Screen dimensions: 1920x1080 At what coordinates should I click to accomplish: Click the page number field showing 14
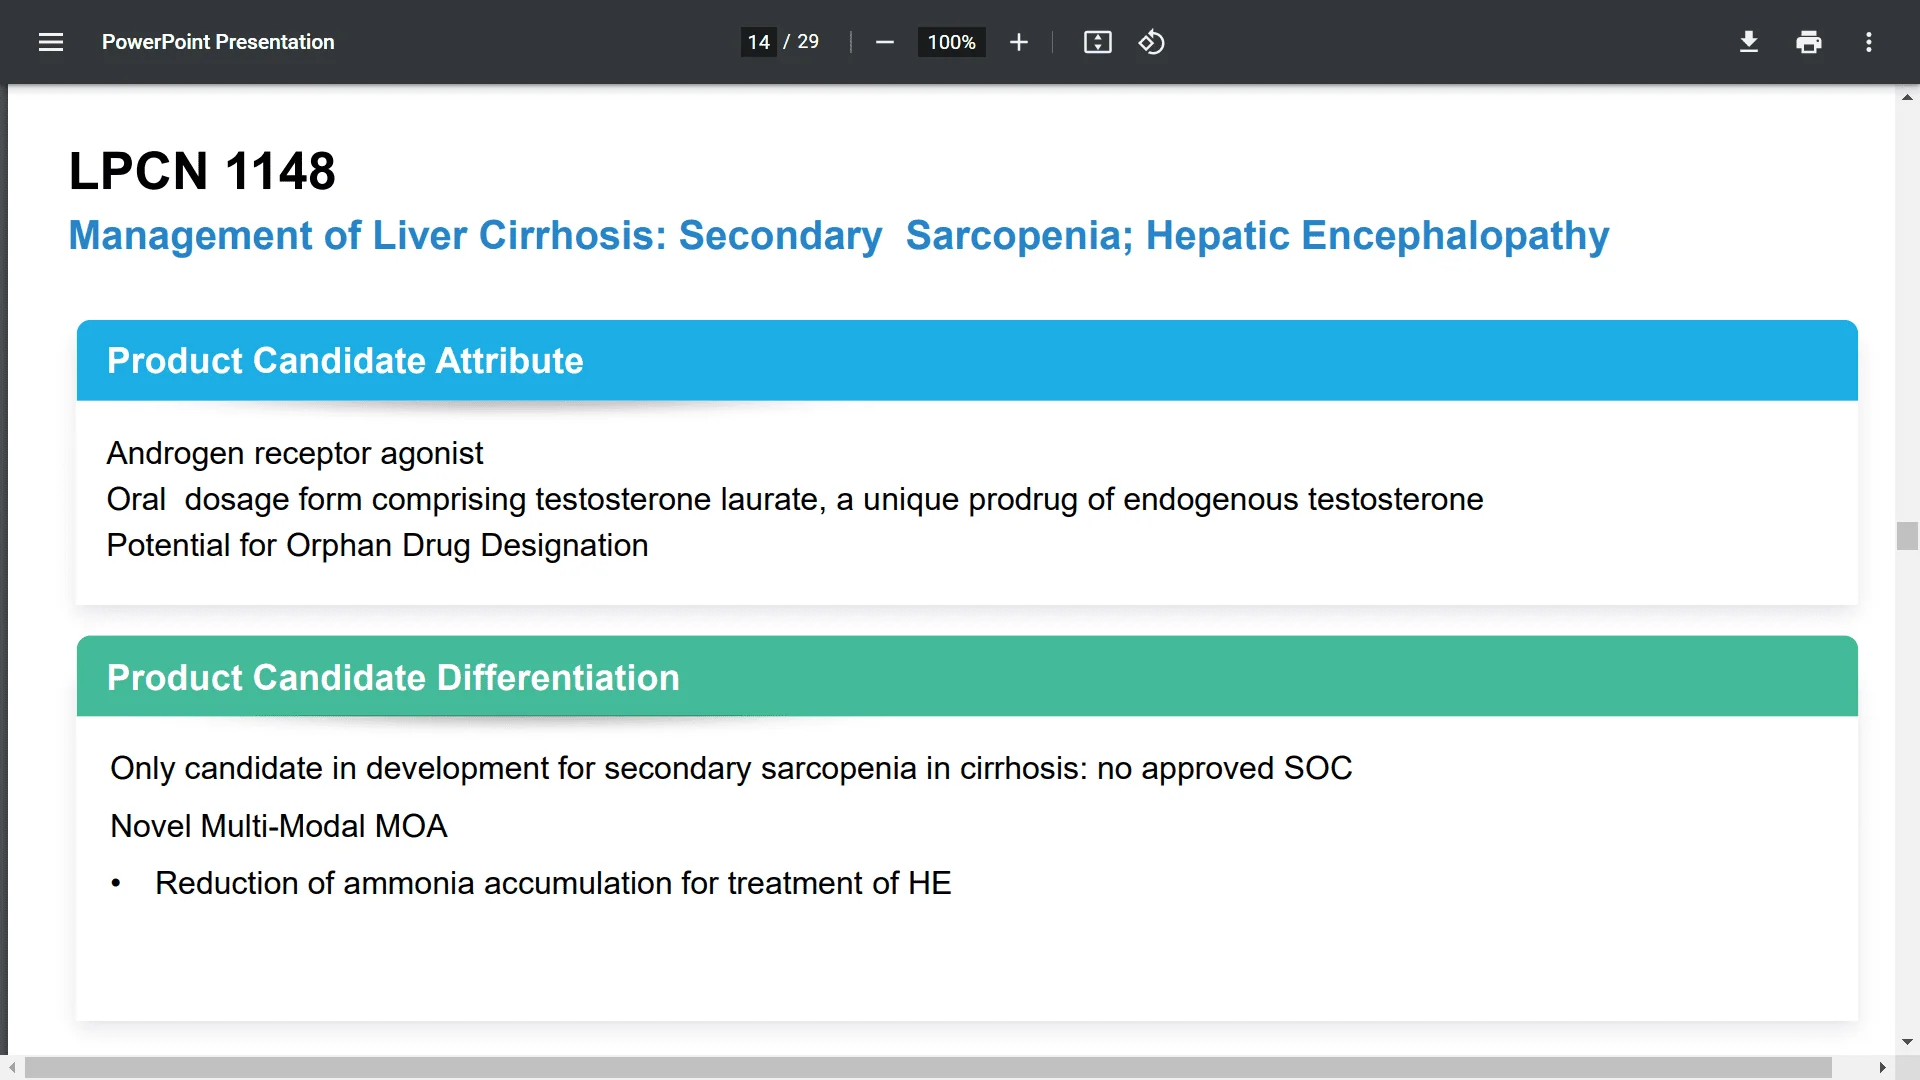(x=758, y=42)
